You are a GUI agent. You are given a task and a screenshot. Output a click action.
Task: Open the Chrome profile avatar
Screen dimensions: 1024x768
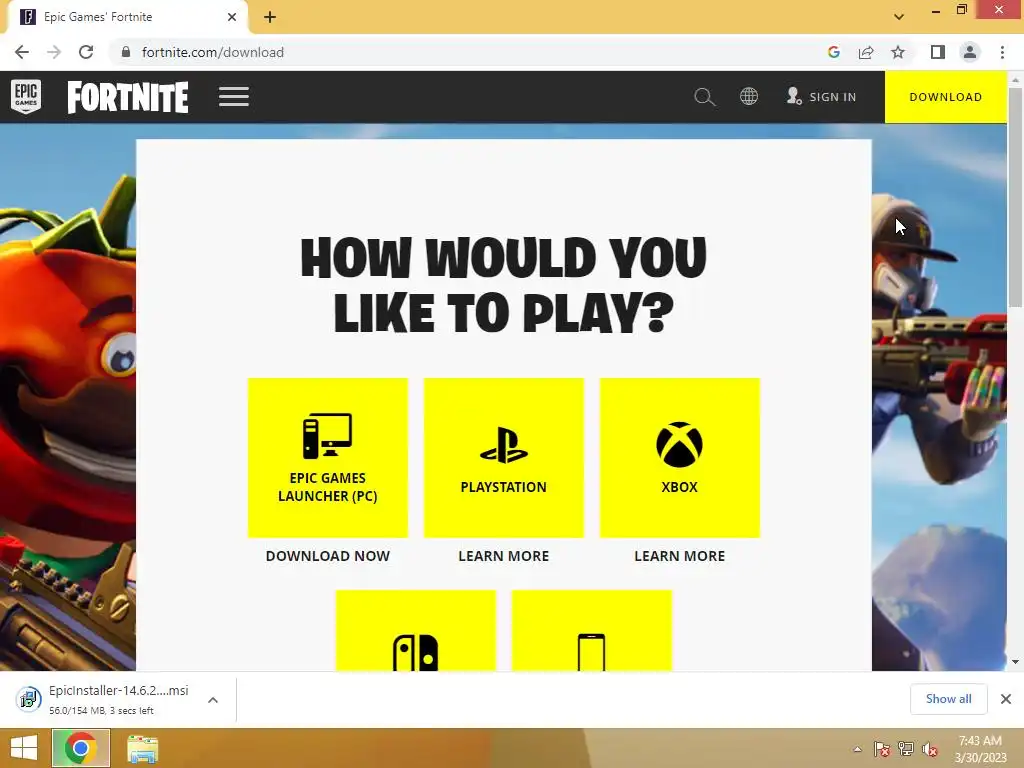point(970,52)
